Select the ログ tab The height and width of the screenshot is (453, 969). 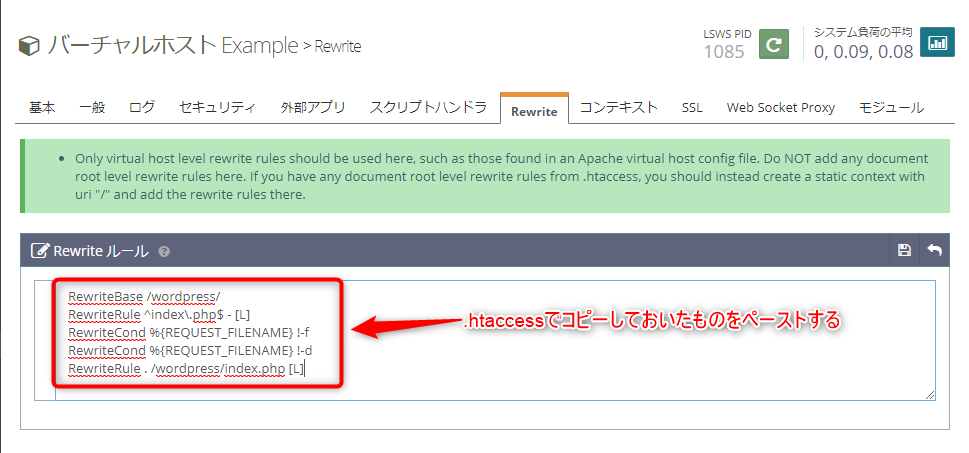tap(142, 107)
